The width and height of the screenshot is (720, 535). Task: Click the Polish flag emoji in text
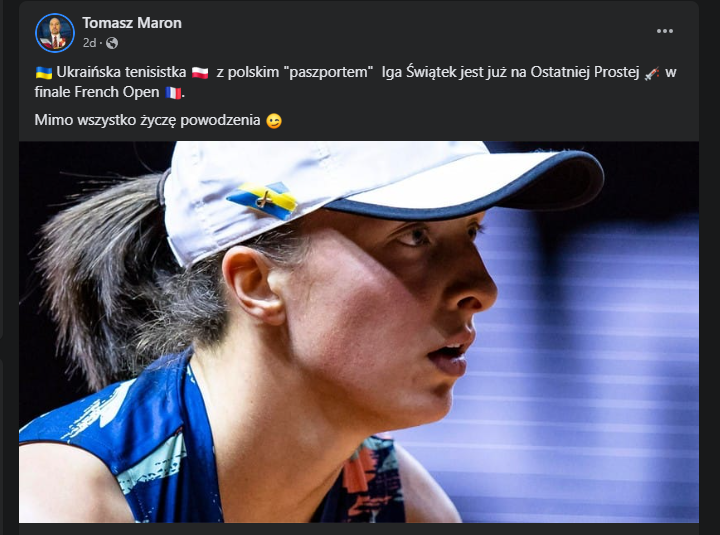click(x=200, y=73)
